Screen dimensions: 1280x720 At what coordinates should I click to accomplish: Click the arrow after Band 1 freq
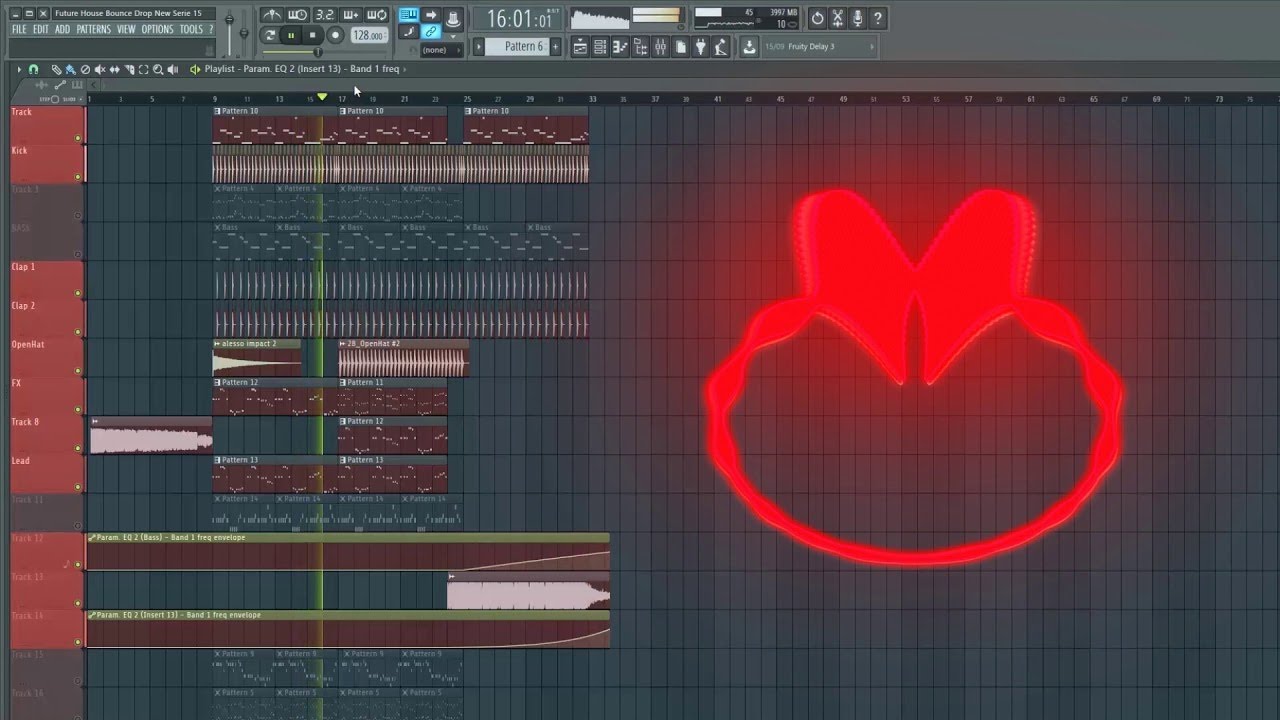[x=405, y=69]
